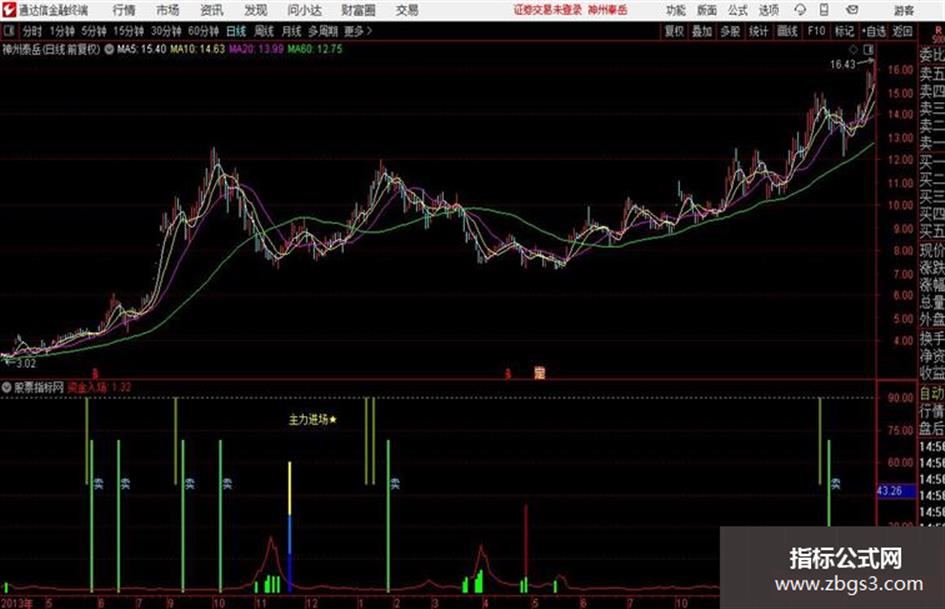
Task: Click the 主力进场★ signal label
Action: point(313,420)
